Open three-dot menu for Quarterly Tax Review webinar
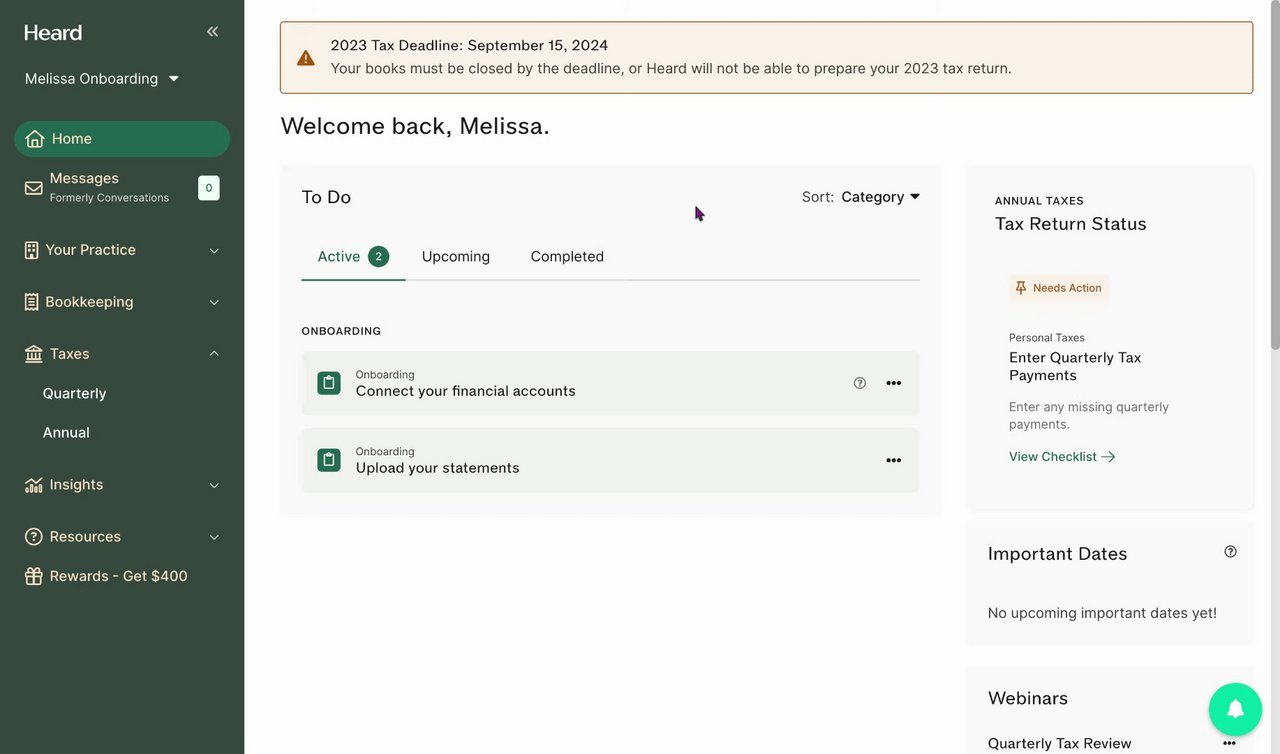 click(1229, 743)
